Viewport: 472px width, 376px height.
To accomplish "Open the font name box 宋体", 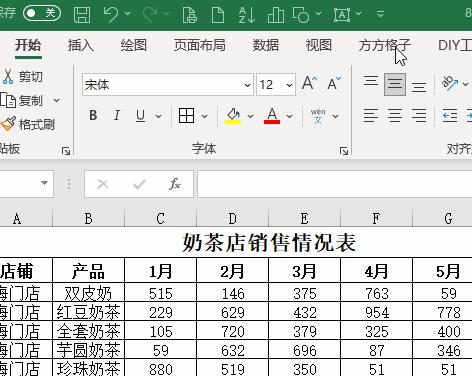I will coord(168,85).
